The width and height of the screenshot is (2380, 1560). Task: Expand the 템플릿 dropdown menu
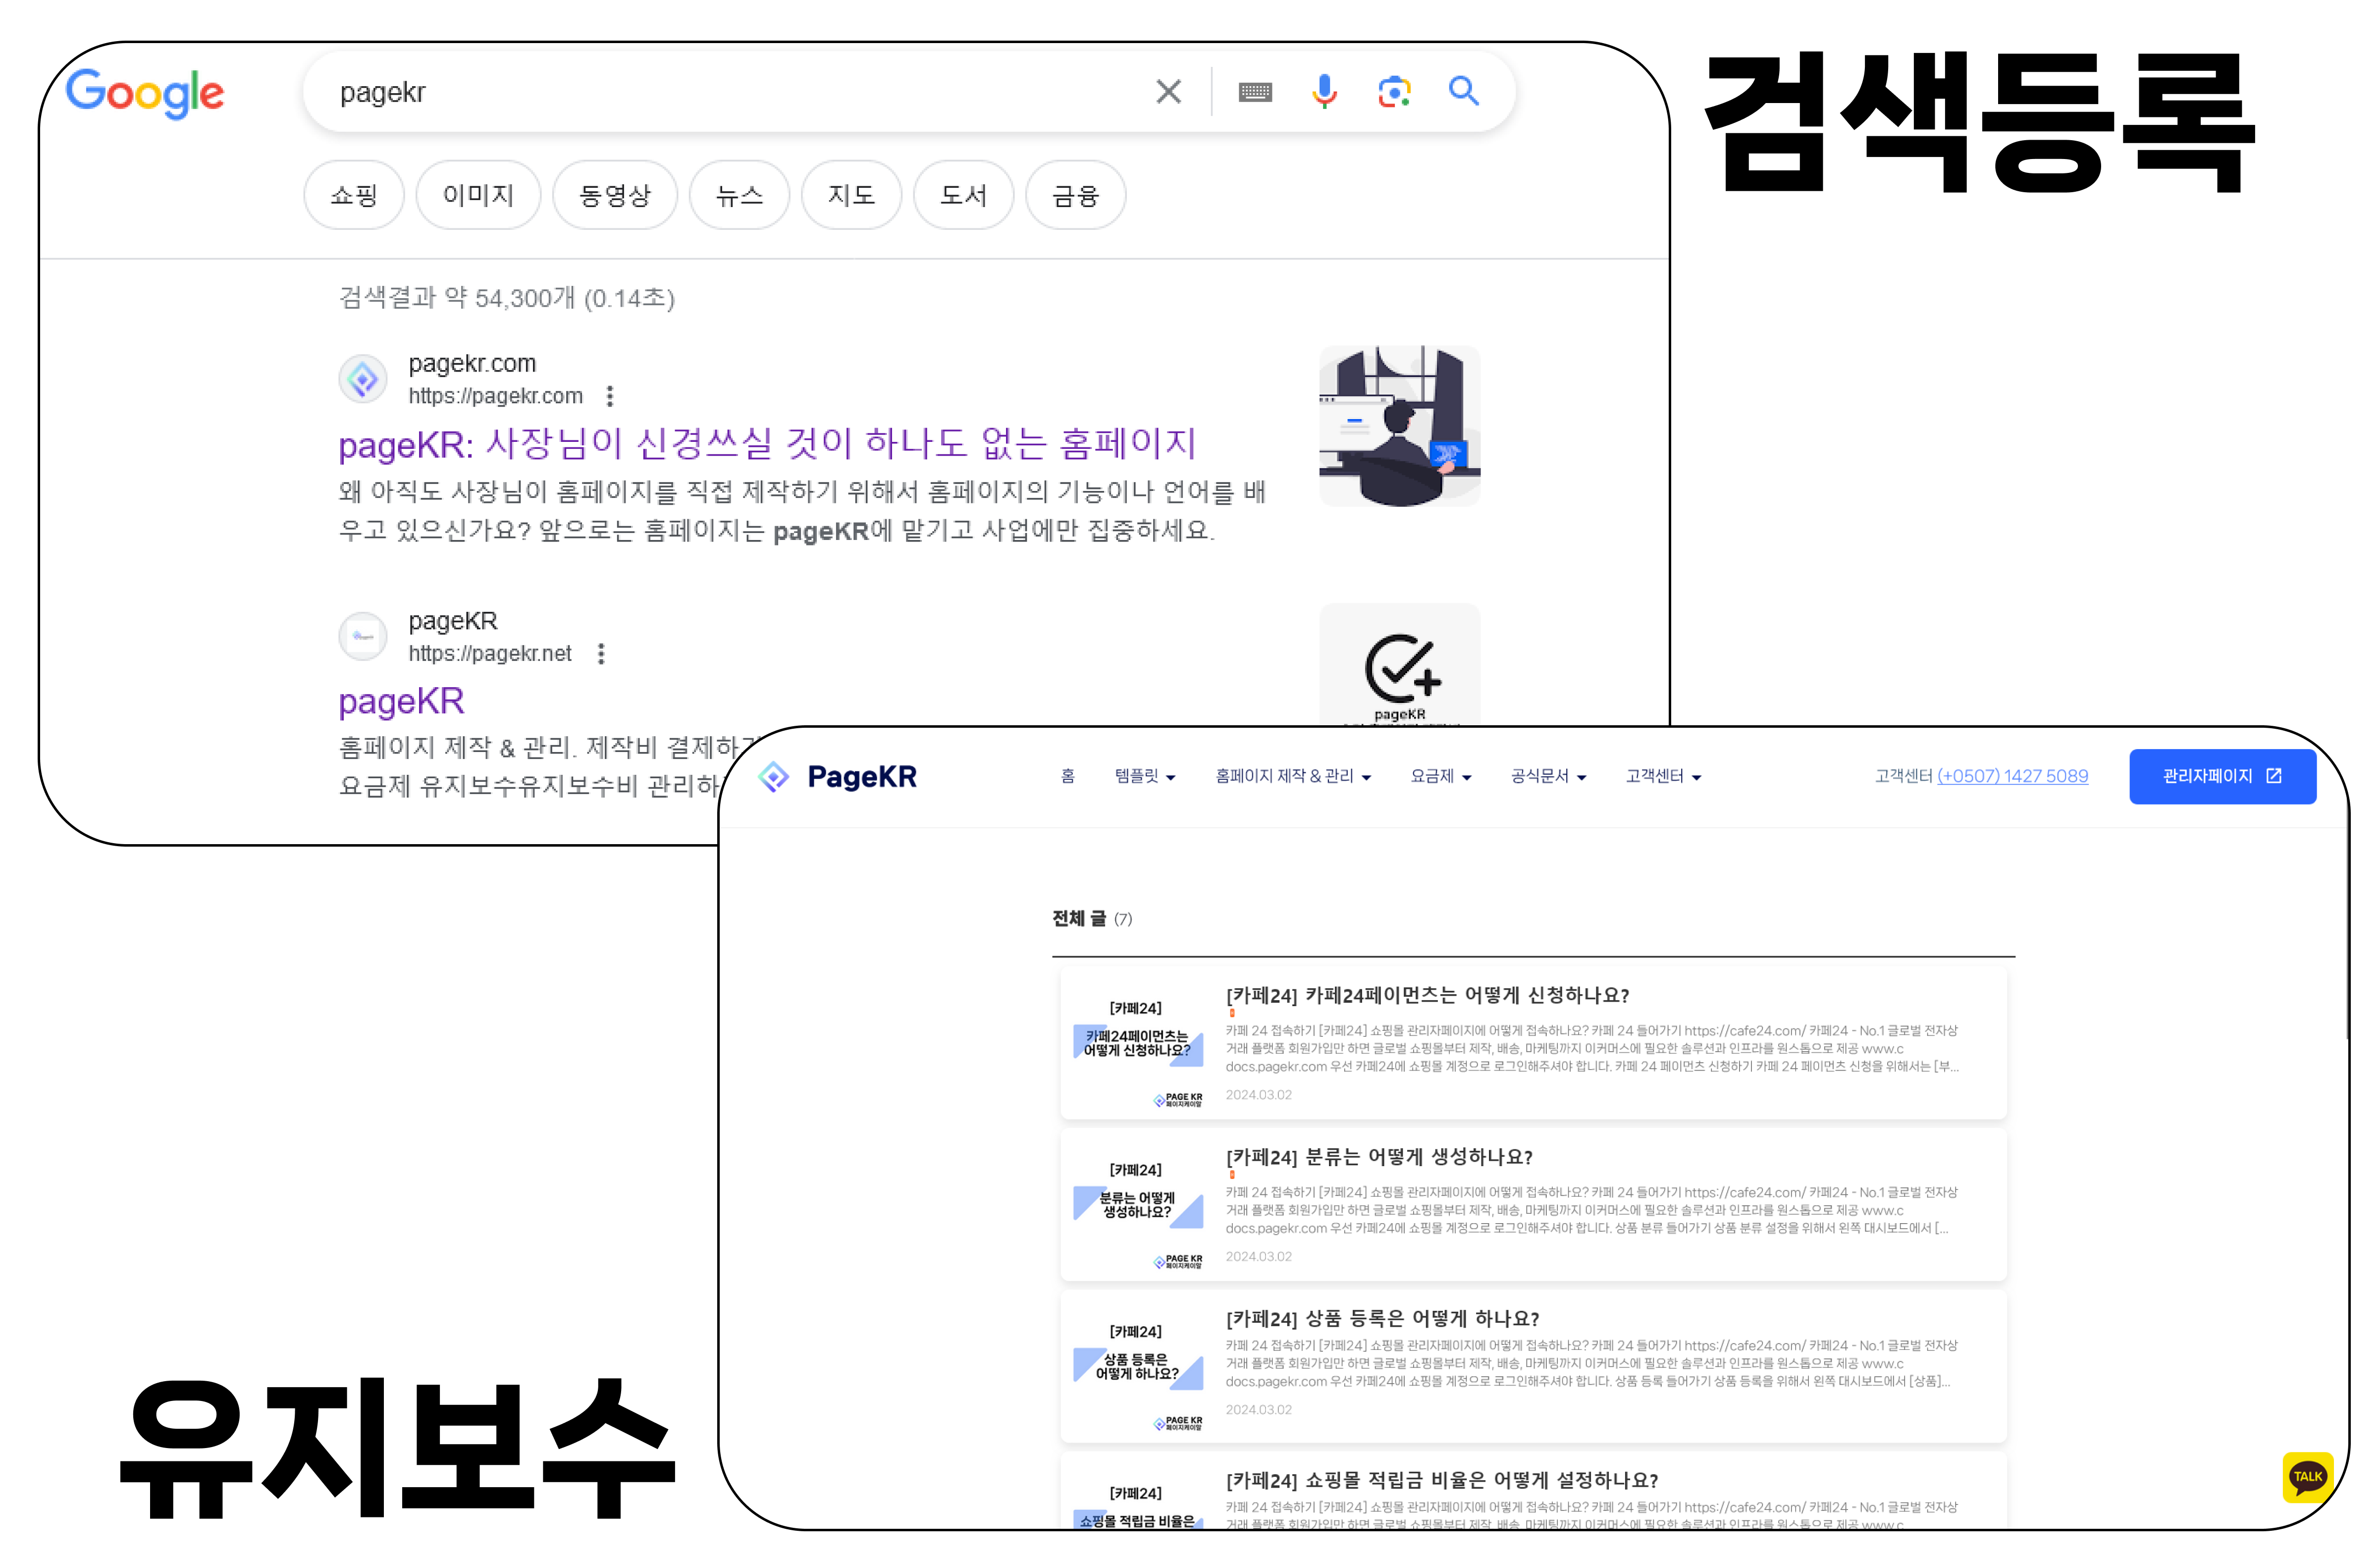1145,777
